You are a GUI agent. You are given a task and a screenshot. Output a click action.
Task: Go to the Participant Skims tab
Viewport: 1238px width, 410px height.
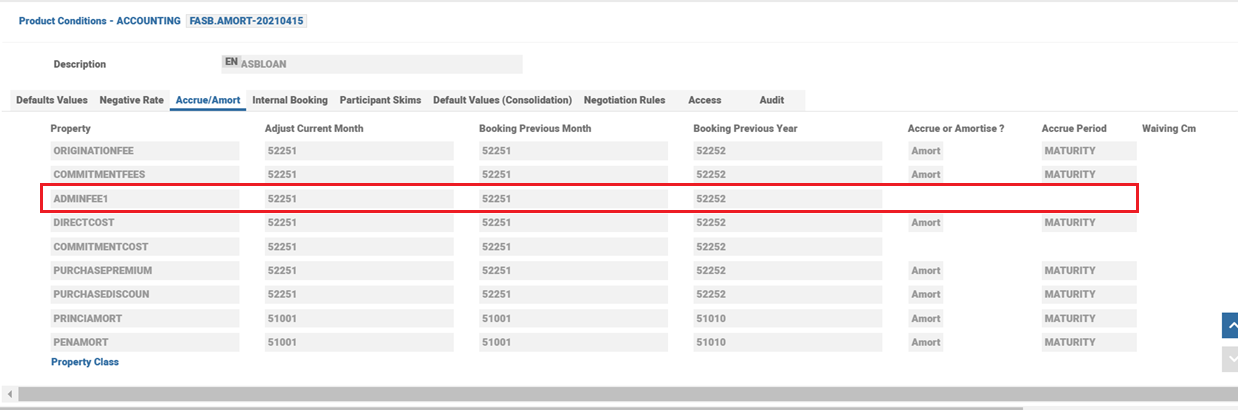[x=380, y=100]
